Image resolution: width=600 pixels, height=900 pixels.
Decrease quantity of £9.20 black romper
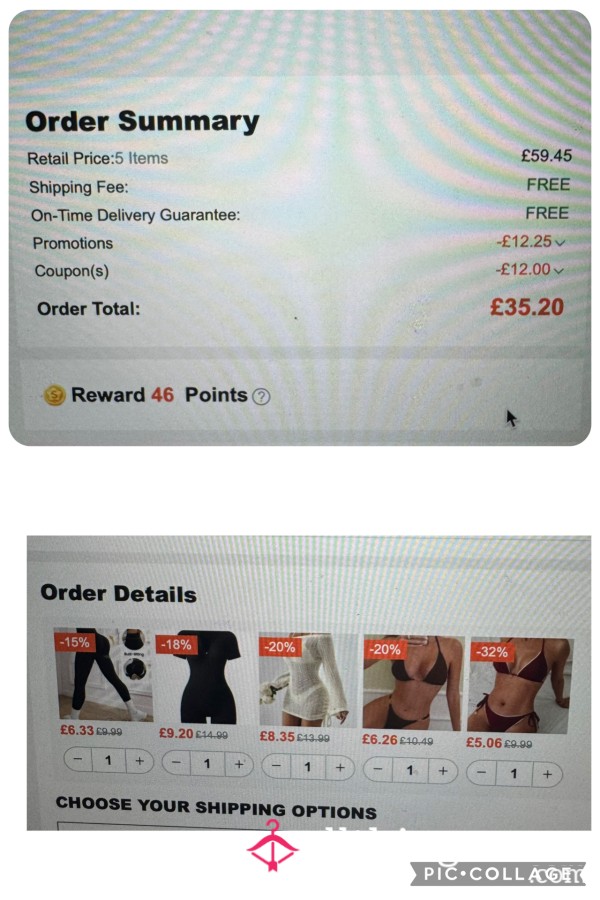click(x=177, y=763)
